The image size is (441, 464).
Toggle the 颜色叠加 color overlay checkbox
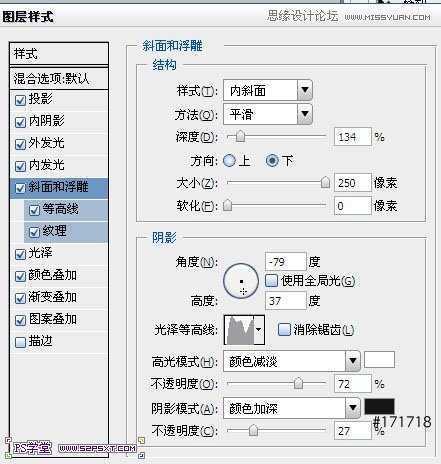20,276
